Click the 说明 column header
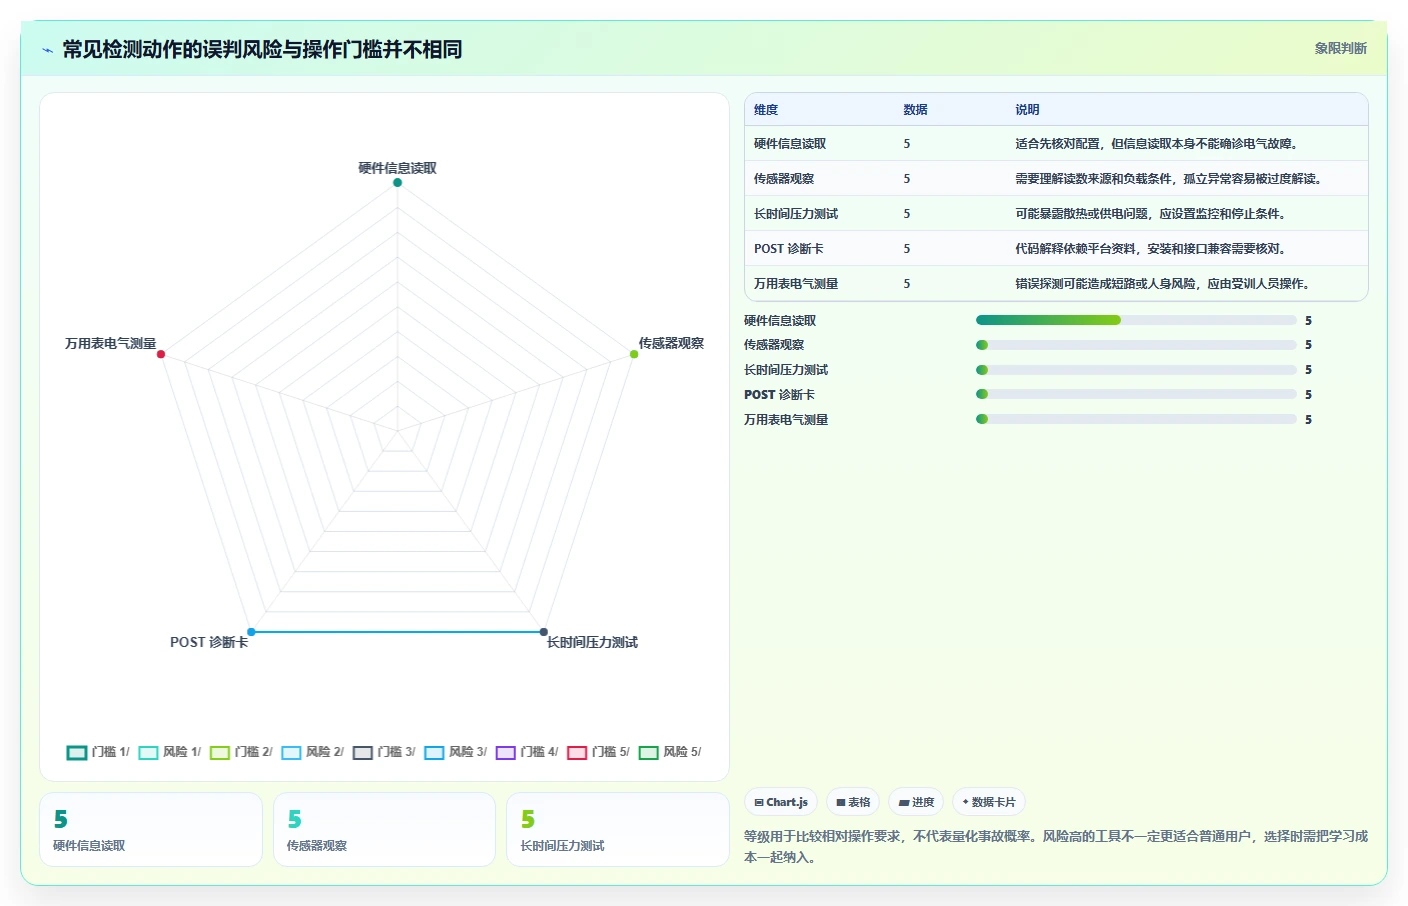 pos(1027,110)
